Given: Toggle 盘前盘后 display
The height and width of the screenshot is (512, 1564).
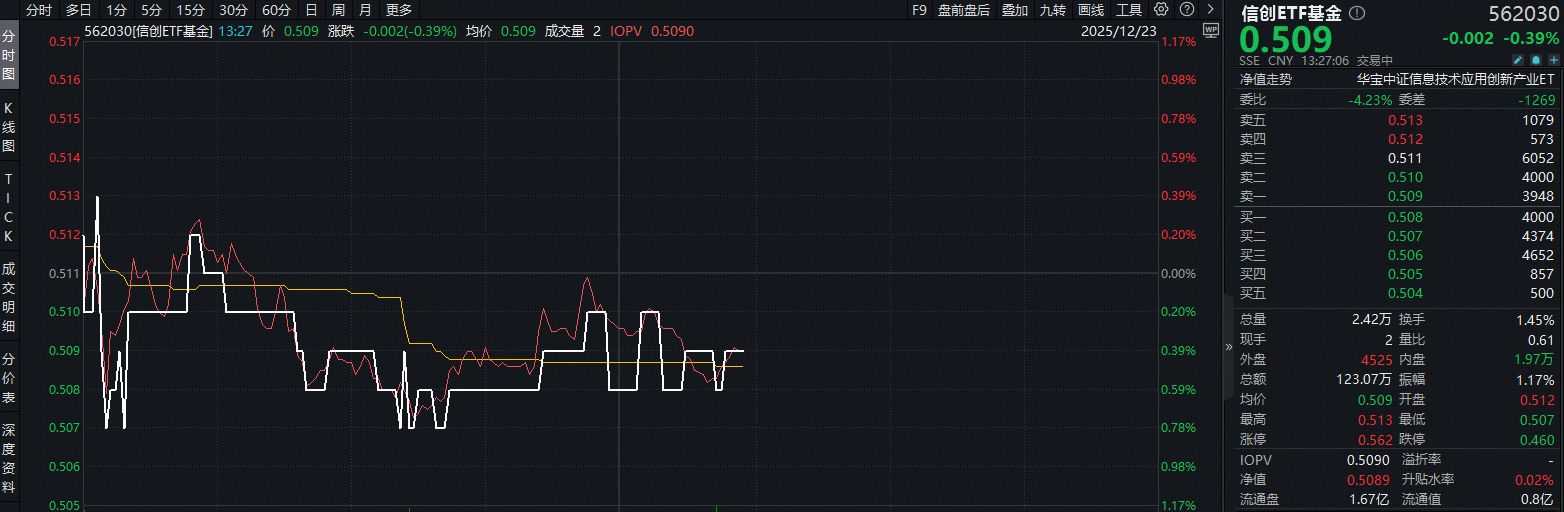Looking at the screenshot, I should (963, 10).
